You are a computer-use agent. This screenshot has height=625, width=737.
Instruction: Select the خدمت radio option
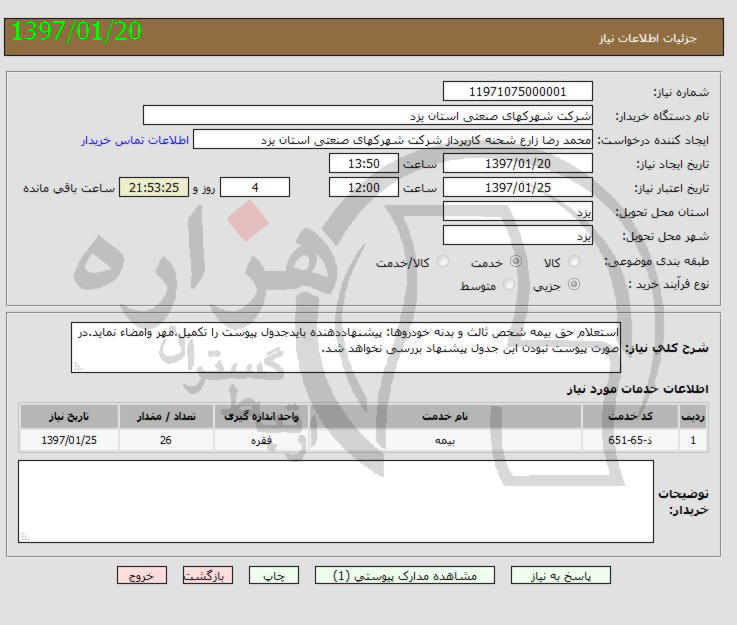516,262
